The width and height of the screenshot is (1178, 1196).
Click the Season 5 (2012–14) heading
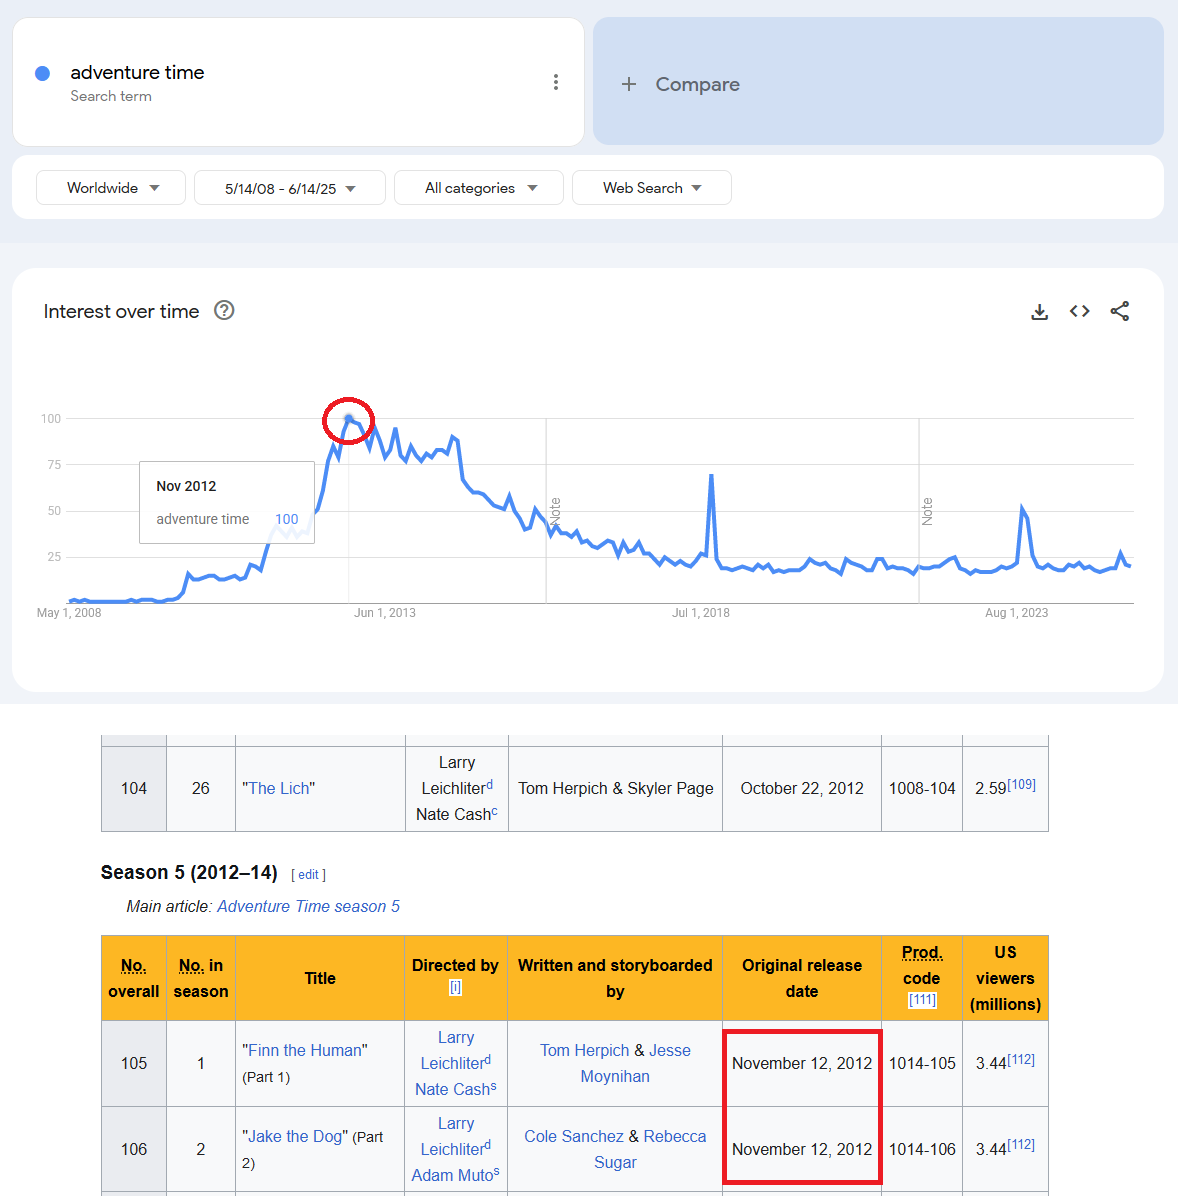click(x=189, y=873)
